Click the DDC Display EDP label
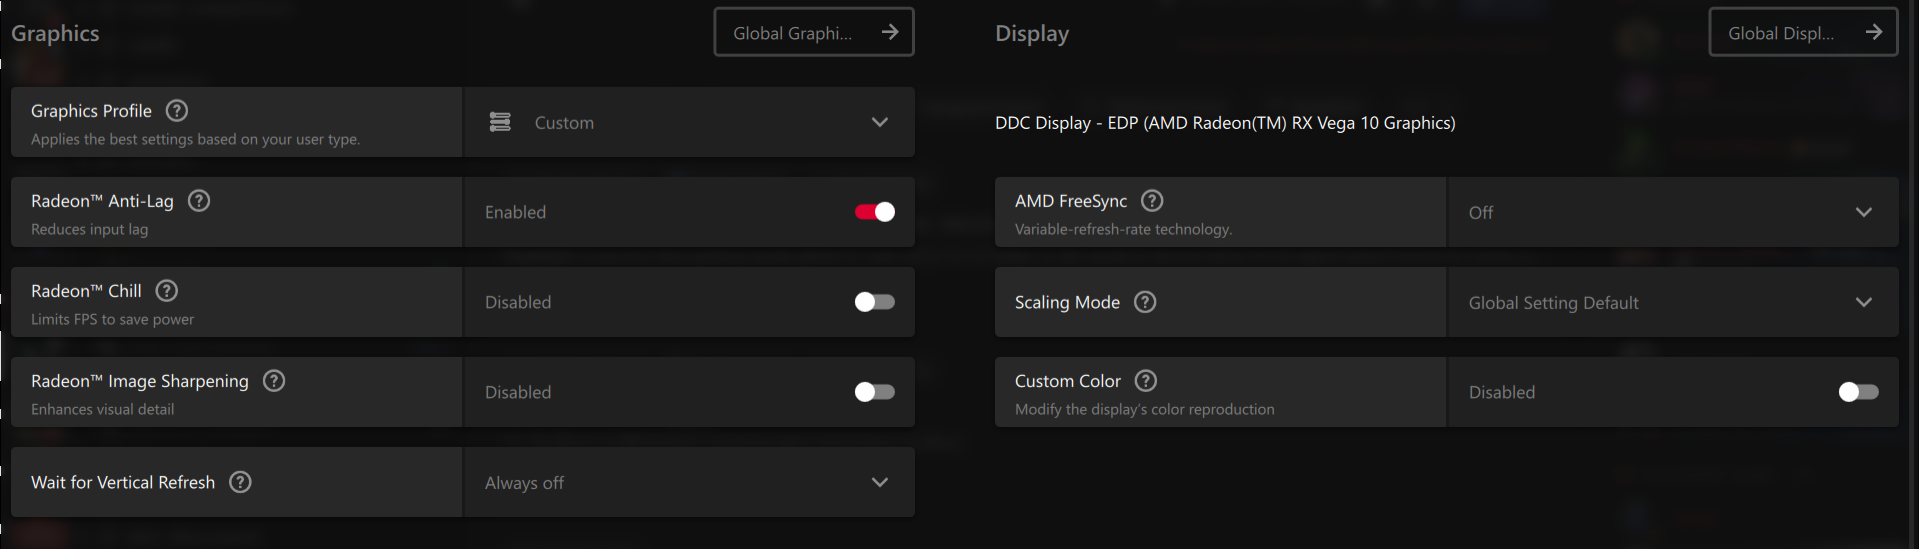This screenshot has width=1919, height=549. click(x=1225, y=123)
